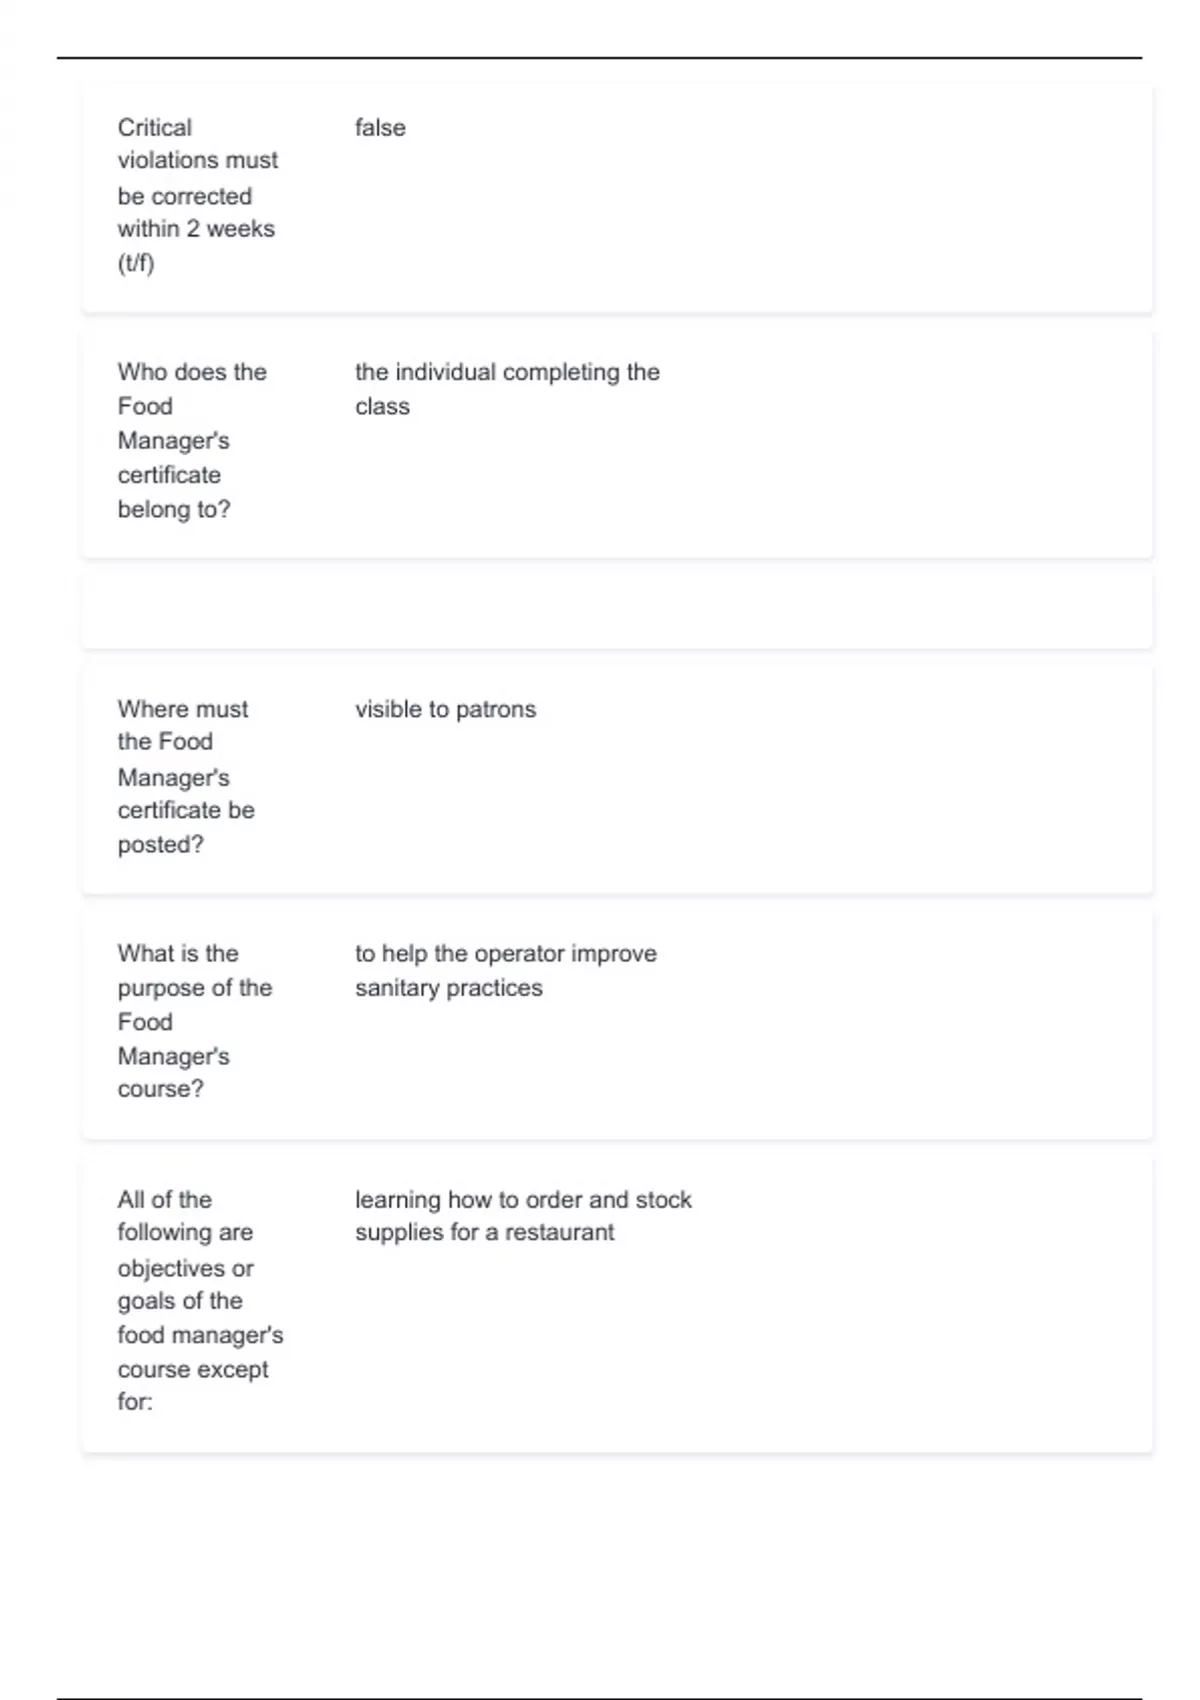This screenshot has height=1700, width=1200.
Task: Click the word 'course?' in the purpose card
Action: (x=160, y=1089)
